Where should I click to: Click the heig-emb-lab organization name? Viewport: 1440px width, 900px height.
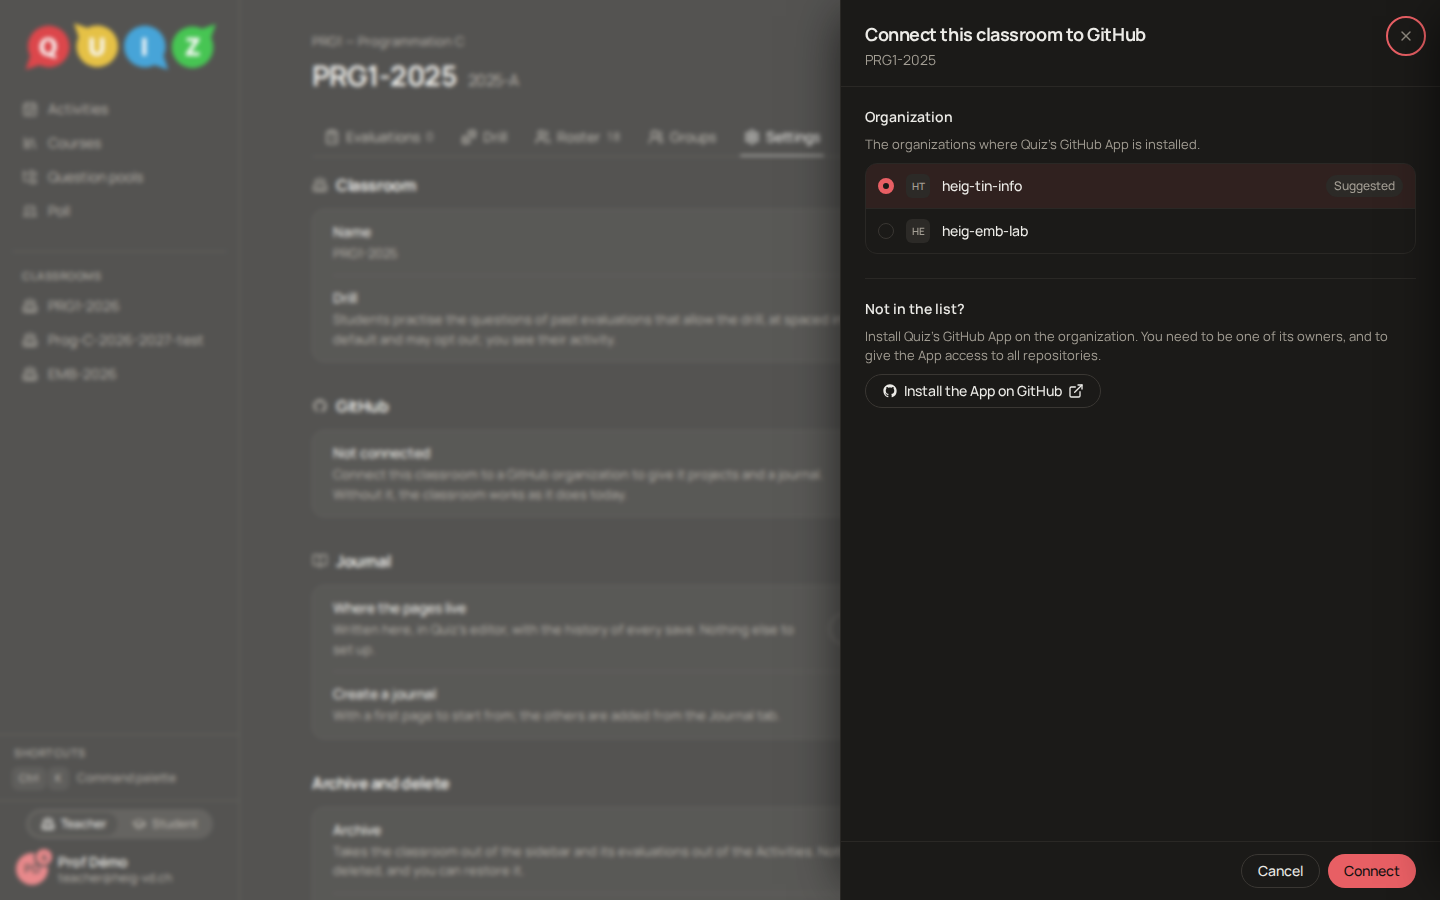985,231
